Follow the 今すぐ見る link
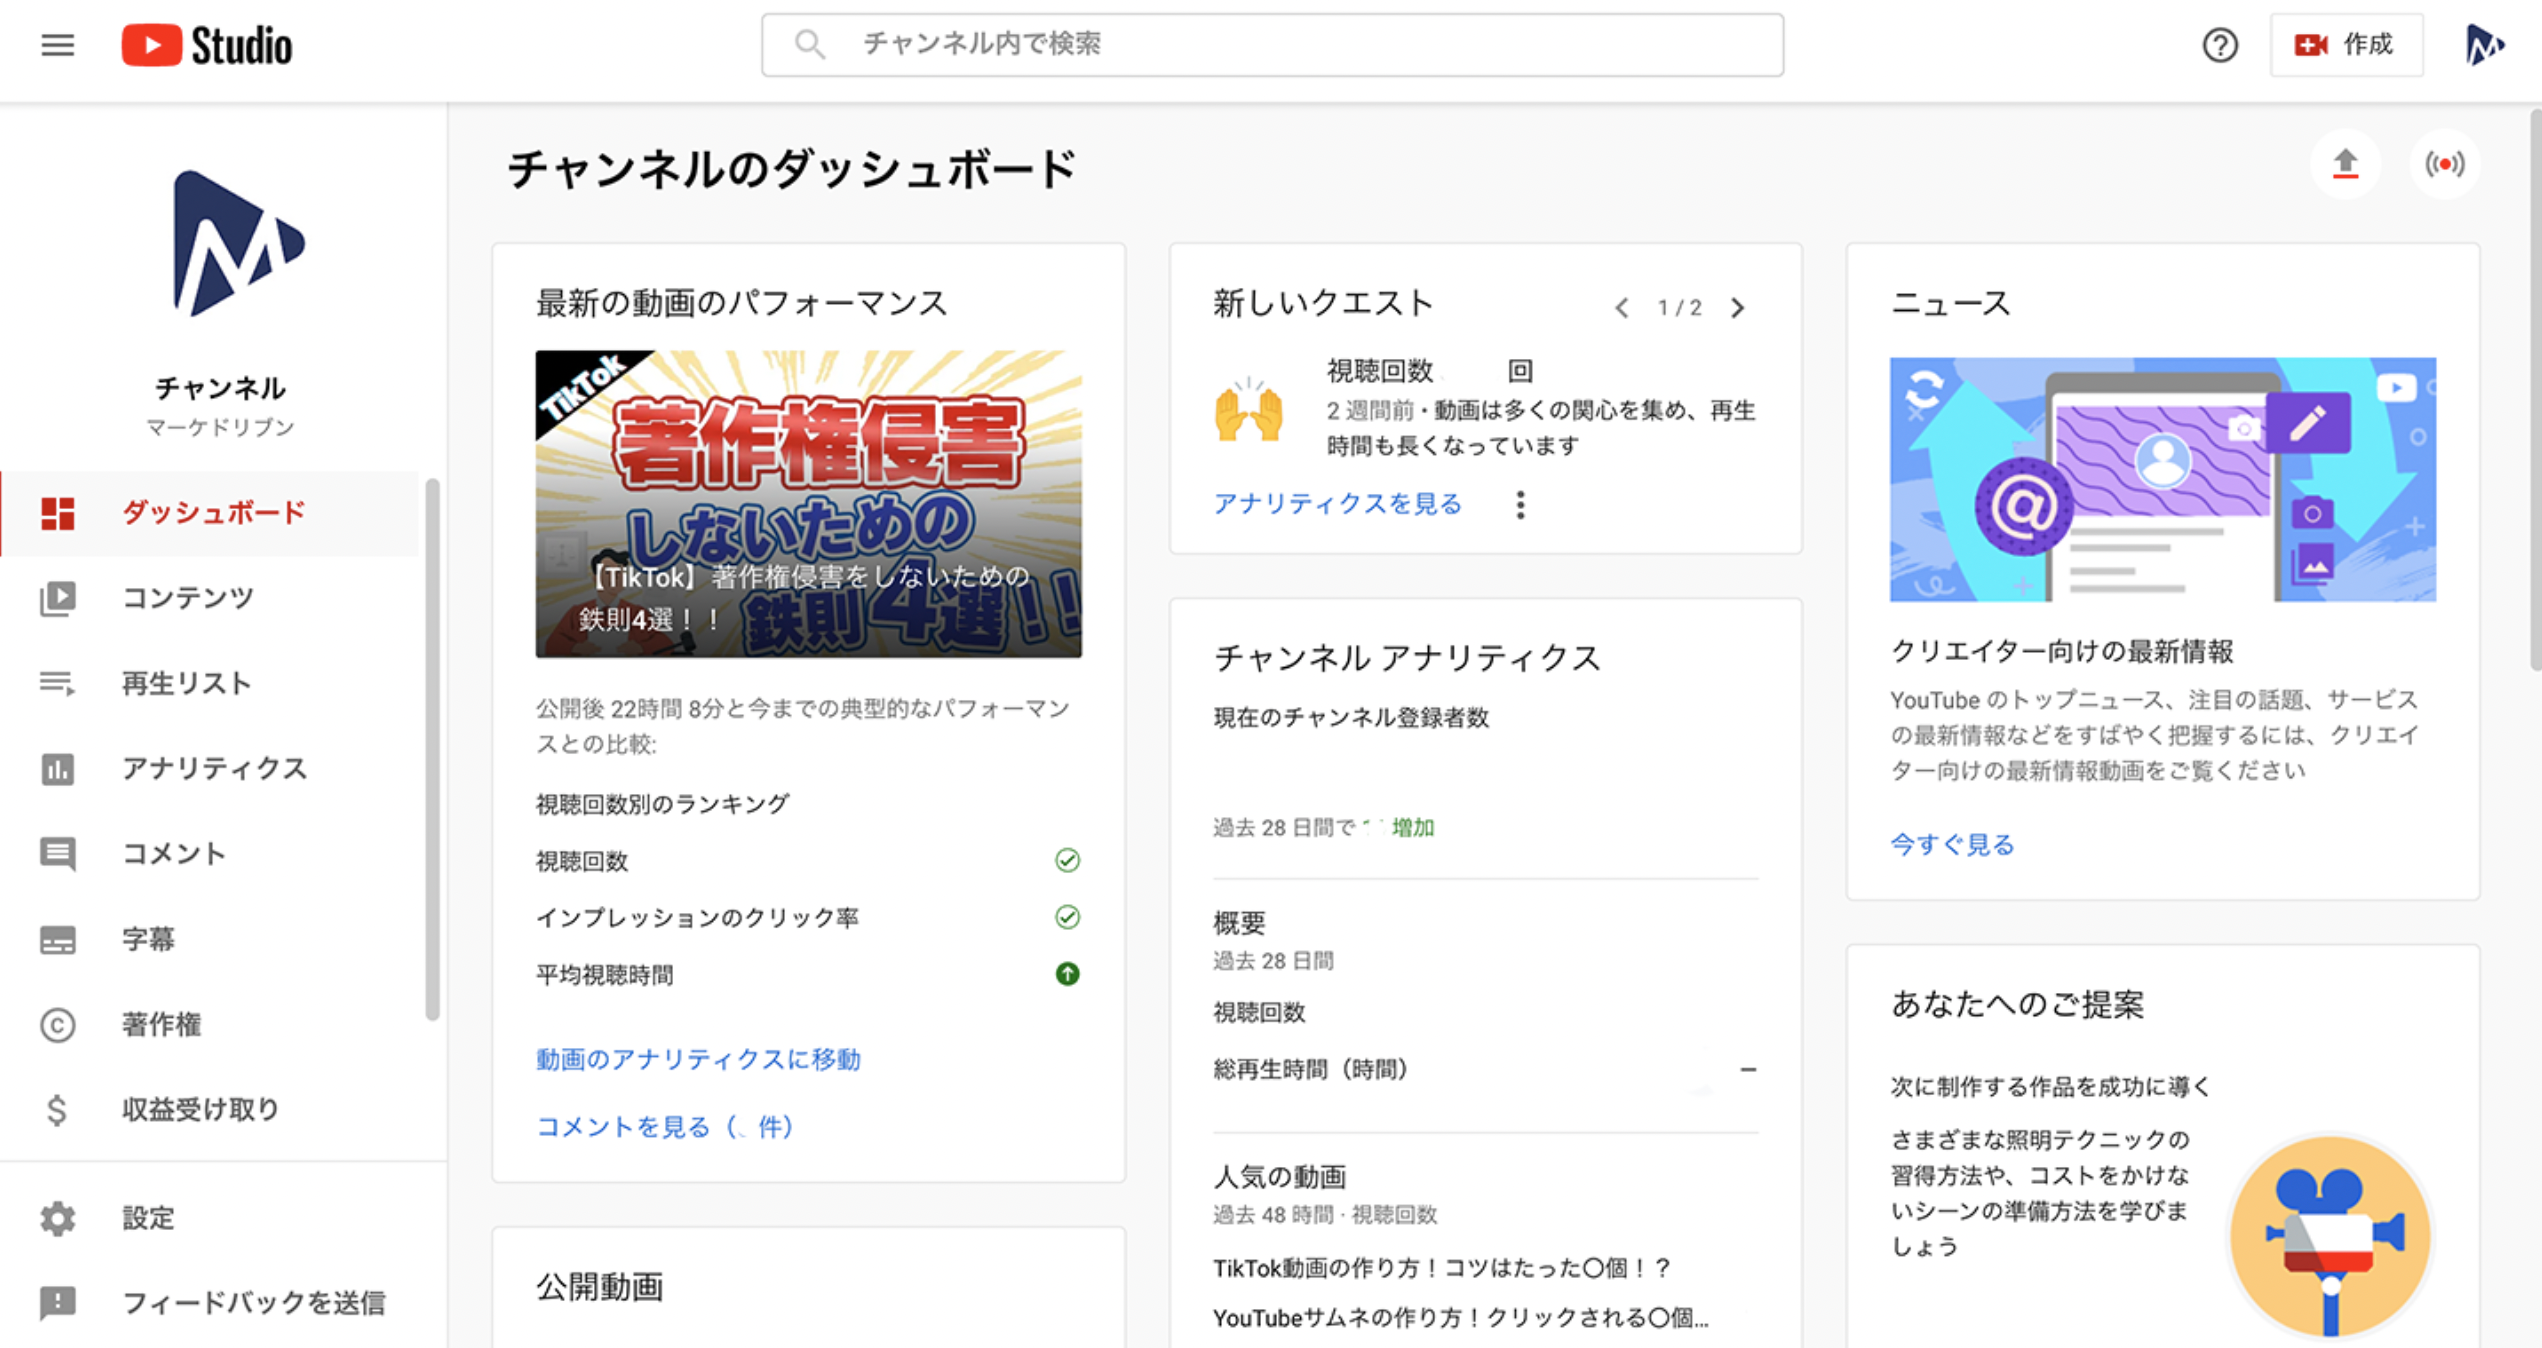This screenshot has width=2542, height=1348. click(x=1951, y=845)
